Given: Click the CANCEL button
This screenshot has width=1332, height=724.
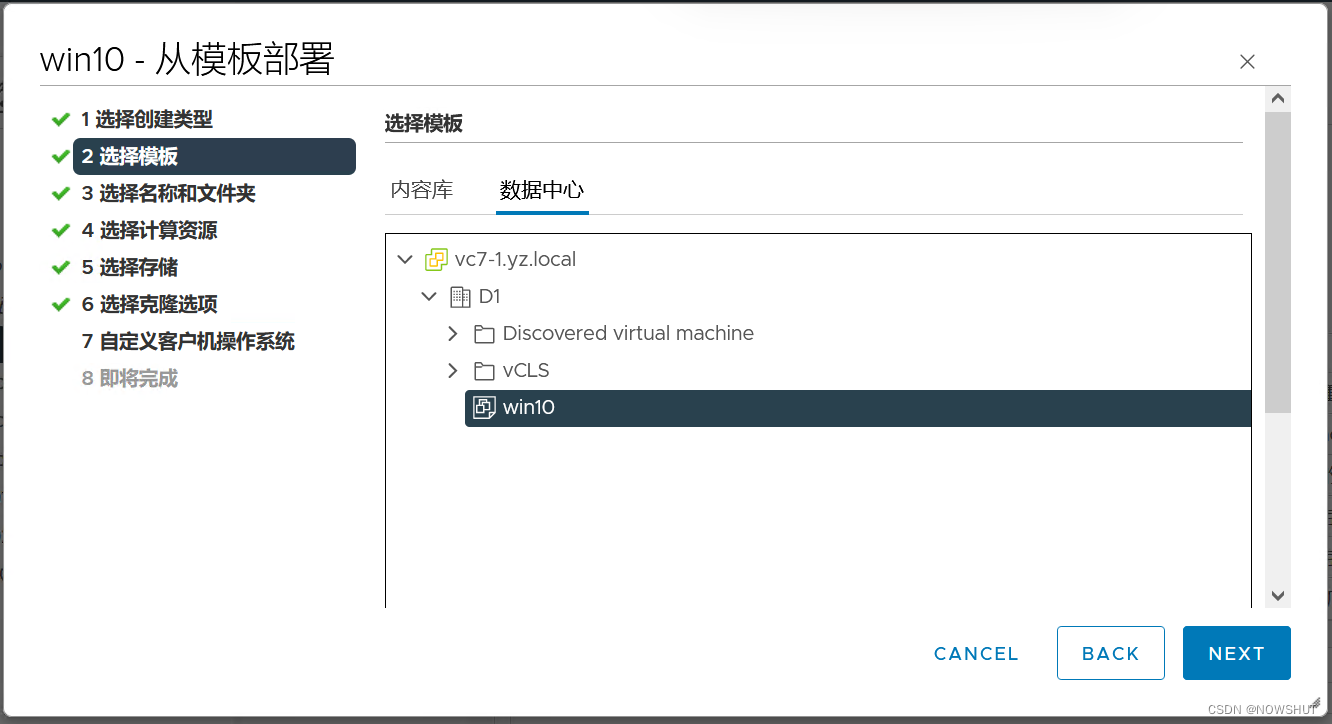Looking at the screenshot, I should click(976, 654).
